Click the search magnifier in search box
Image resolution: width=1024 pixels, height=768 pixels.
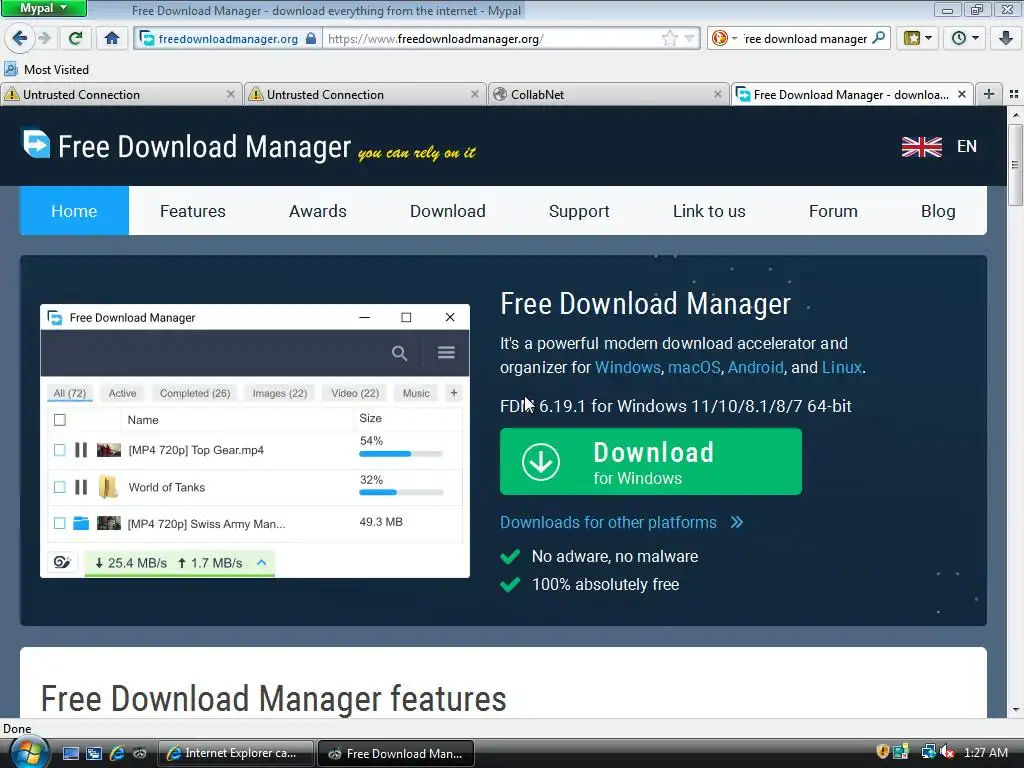879,38
